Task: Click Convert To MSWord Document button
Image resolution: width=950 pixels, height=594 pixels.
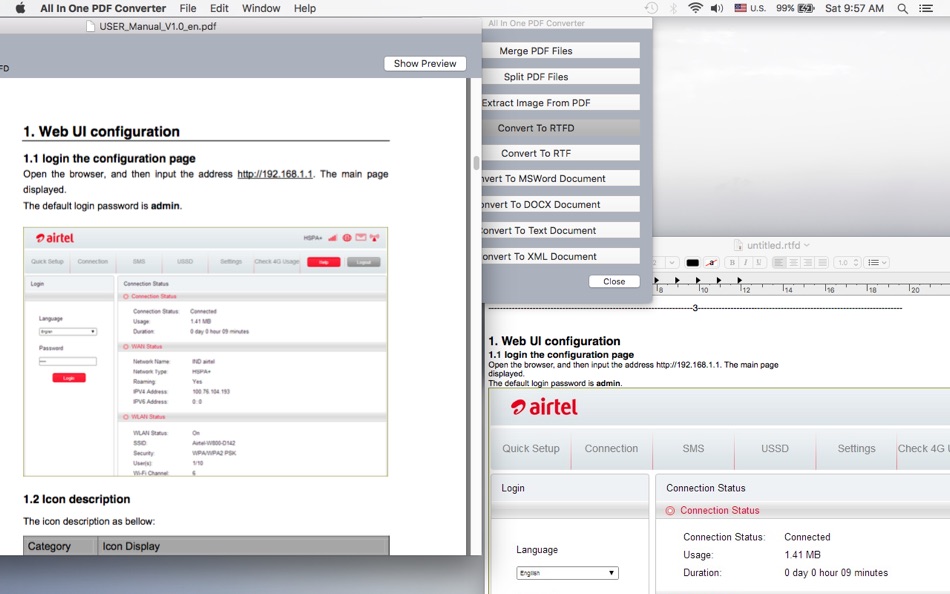Action: (560, 179)
